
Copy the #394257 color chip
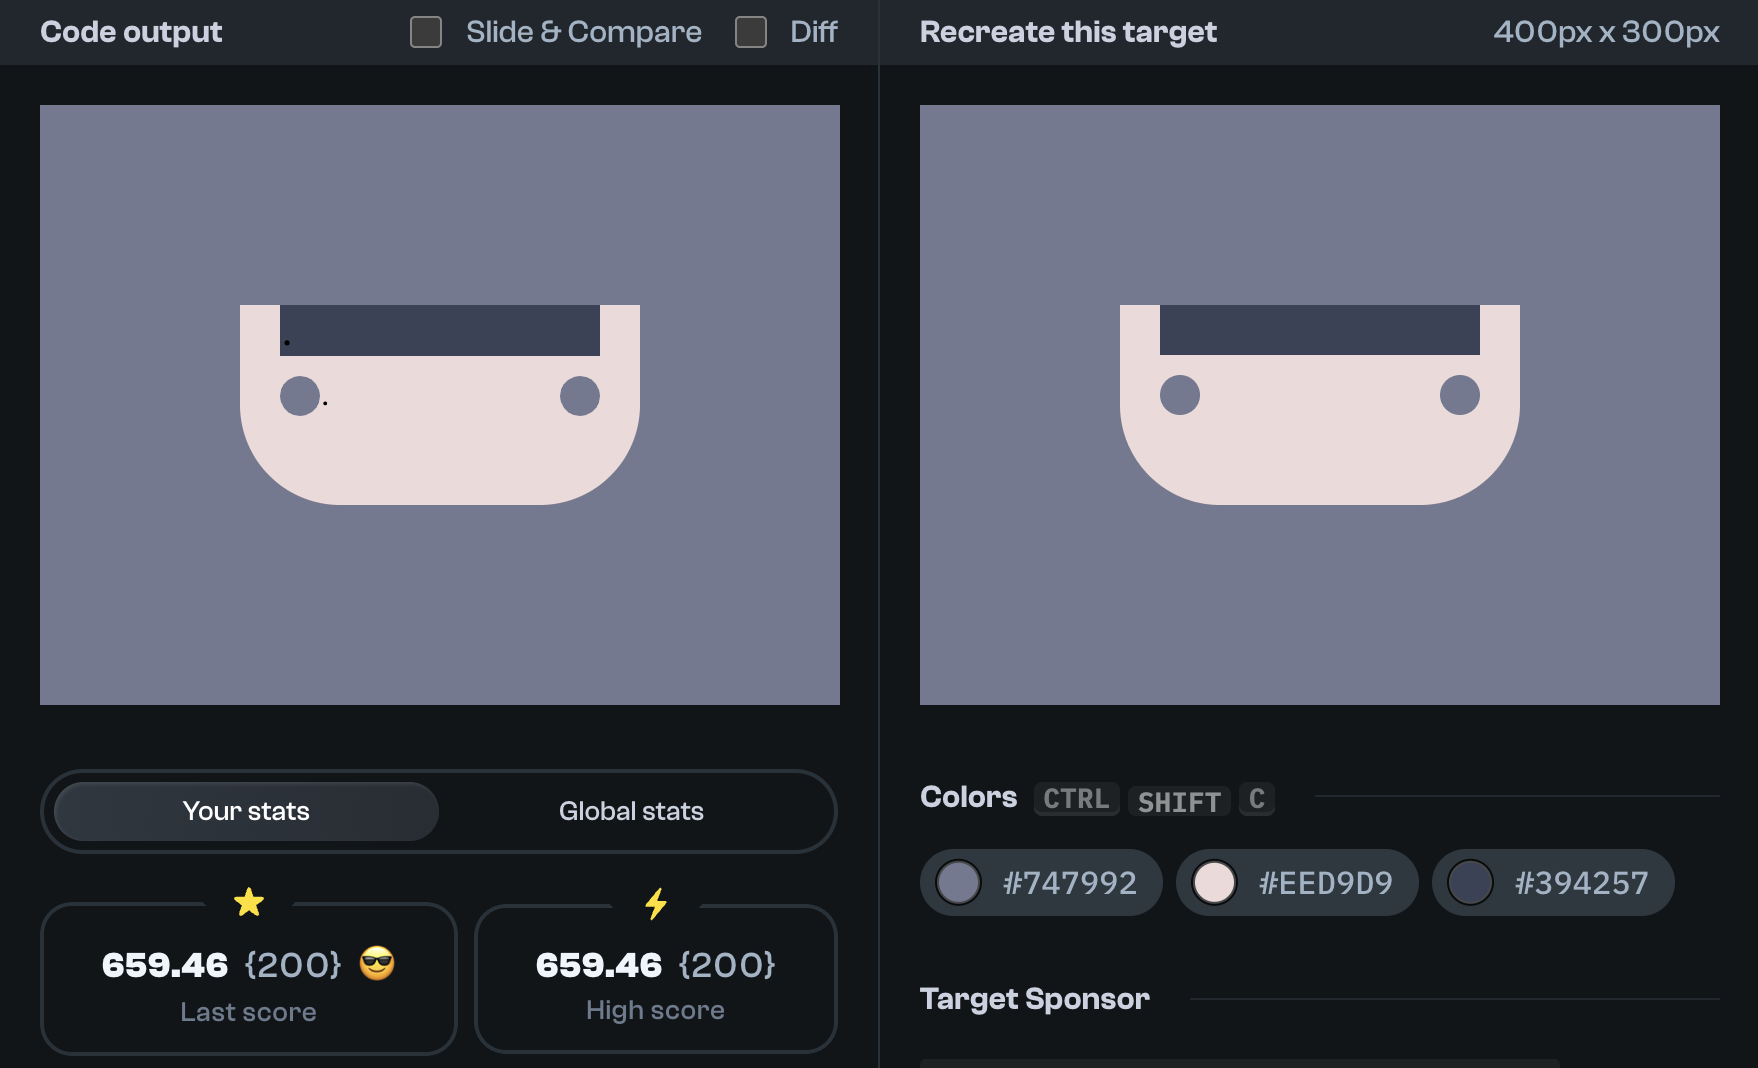tap(1553, 882)
